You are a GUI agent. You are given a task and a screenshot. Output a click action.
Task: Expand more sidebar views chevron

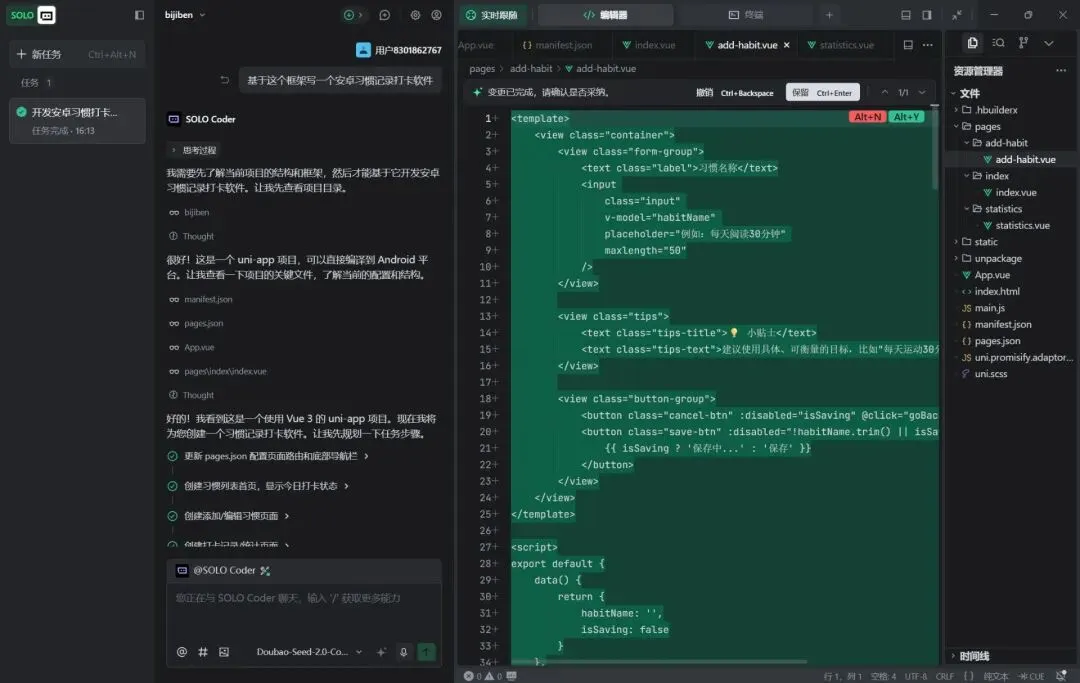click(1048, 43)
